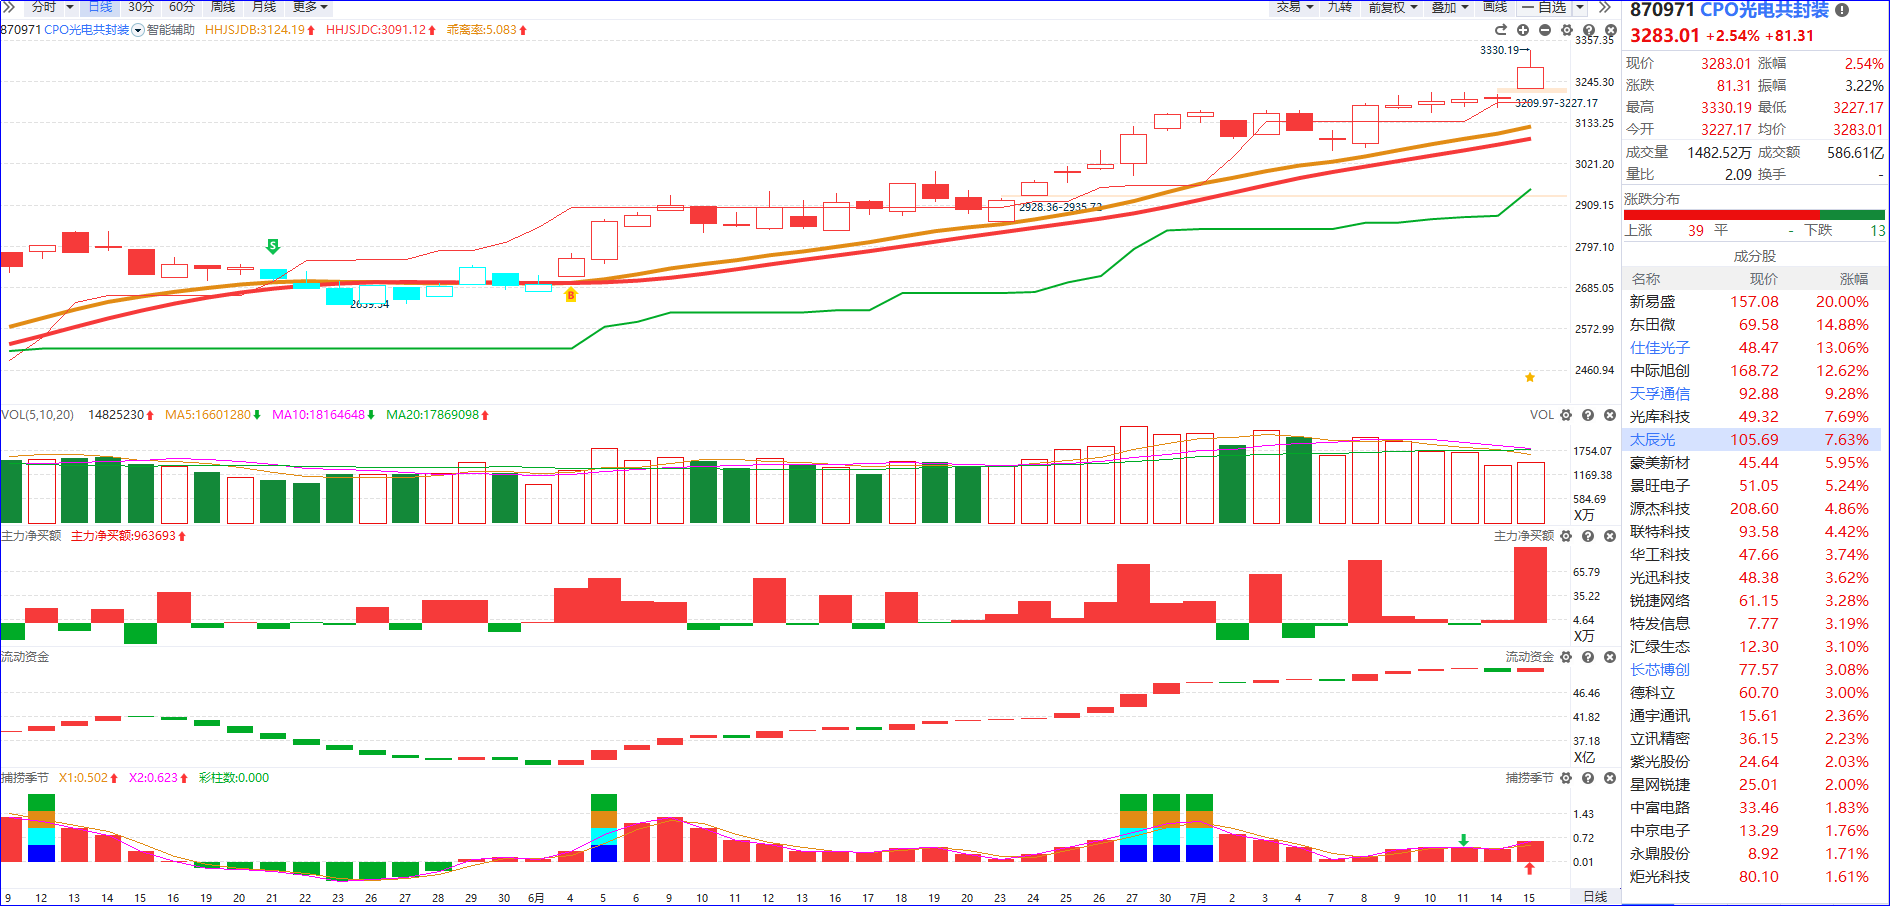Click the green down arrow in 捕捞季节 chart

click(x=1464, y=840)
